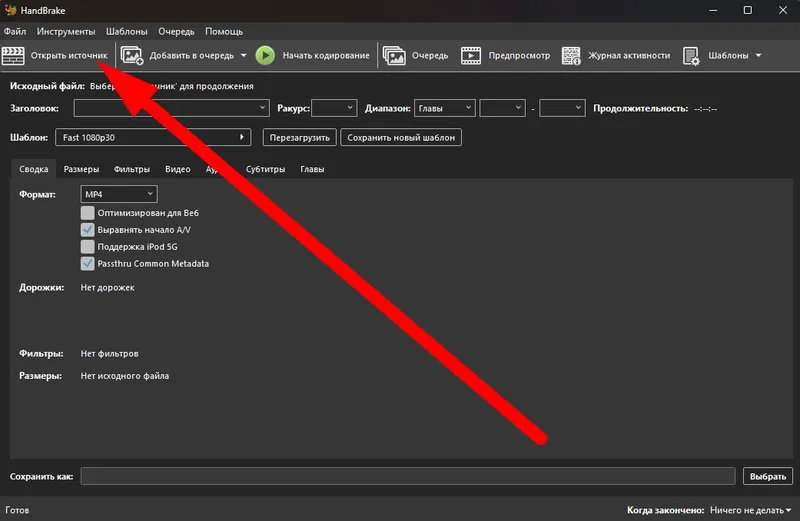Click the Нет фильтров text
Viewport: 800px width, 521px height.
point(110,354)
